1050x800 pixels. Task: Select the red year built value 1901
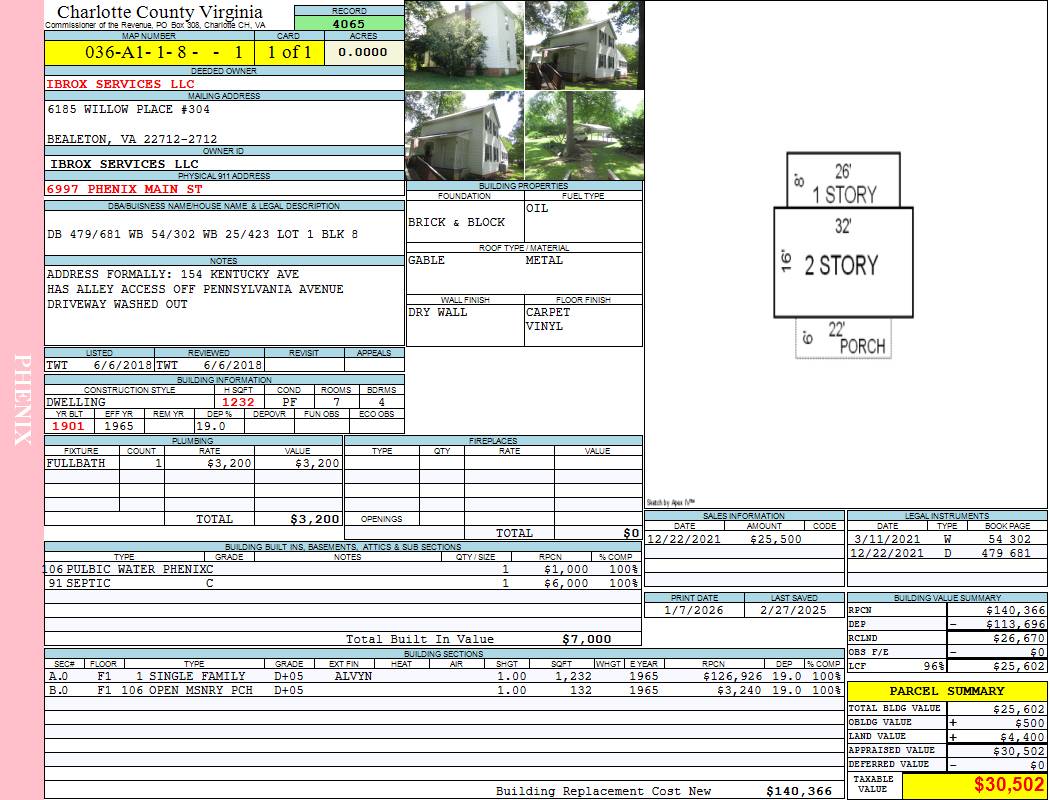(x=69, y=426)
